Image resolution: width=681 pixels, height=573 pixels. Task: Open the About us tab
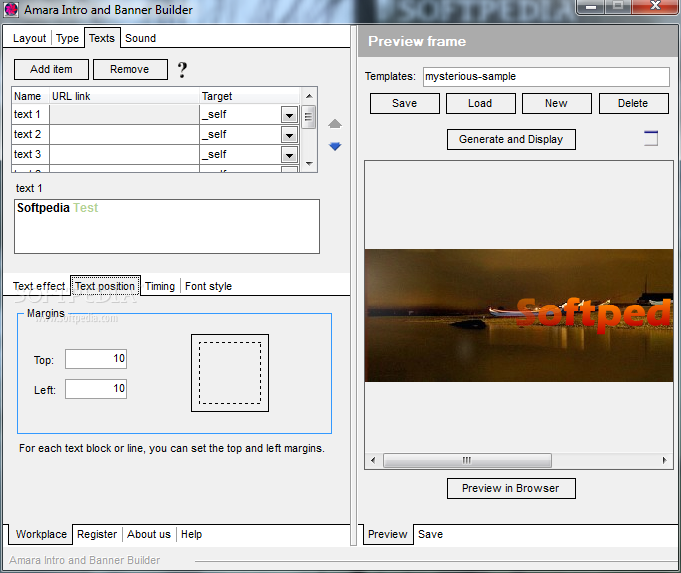149,534
